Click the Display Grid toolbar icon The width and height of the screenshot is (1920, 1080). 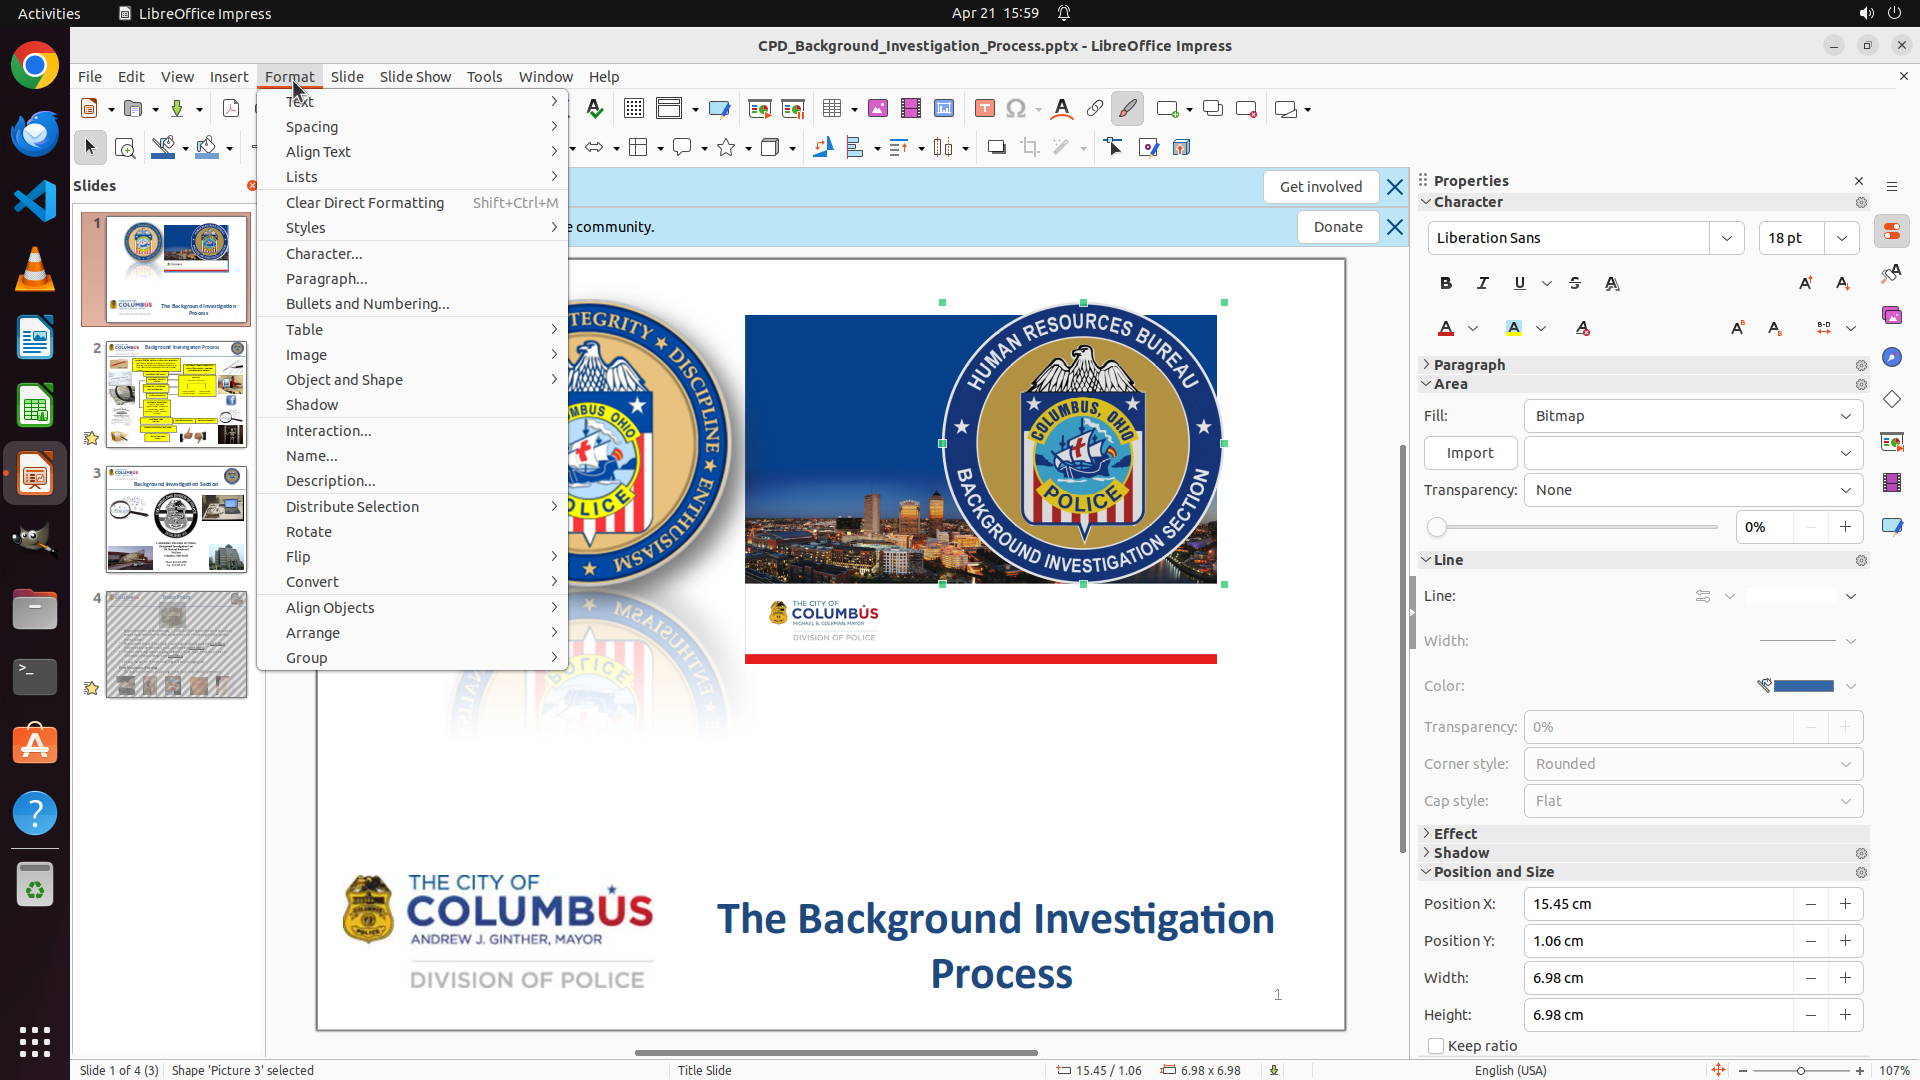point(633,109)
